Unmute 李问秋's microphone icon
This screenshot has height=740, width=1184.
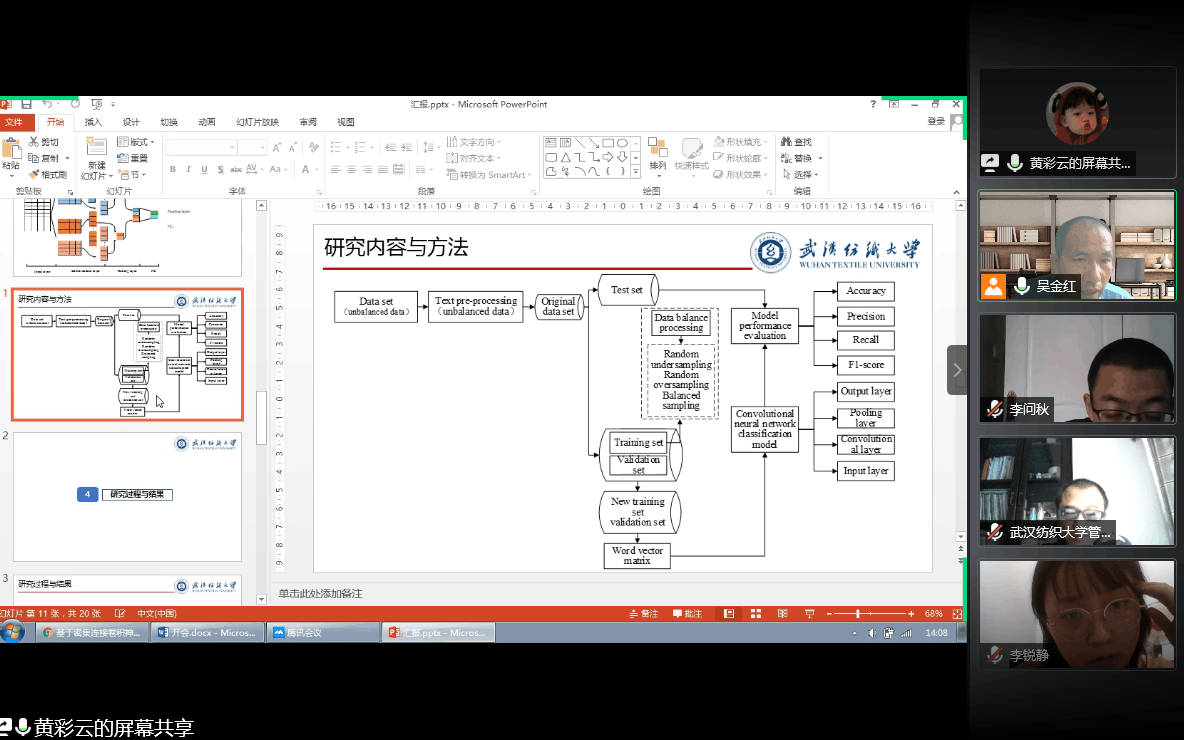pyautogui.click(x=995, y=409)
